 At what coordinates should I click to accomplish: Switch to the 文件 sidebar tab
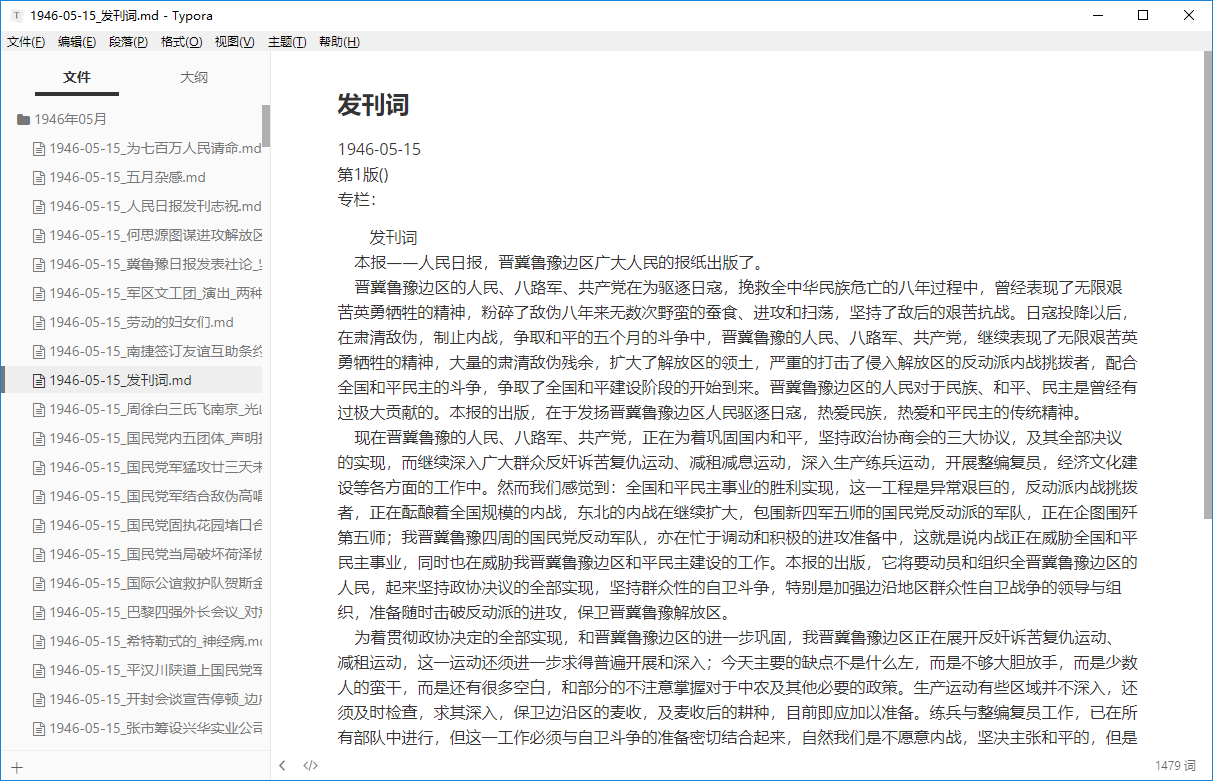click(77, 77)
